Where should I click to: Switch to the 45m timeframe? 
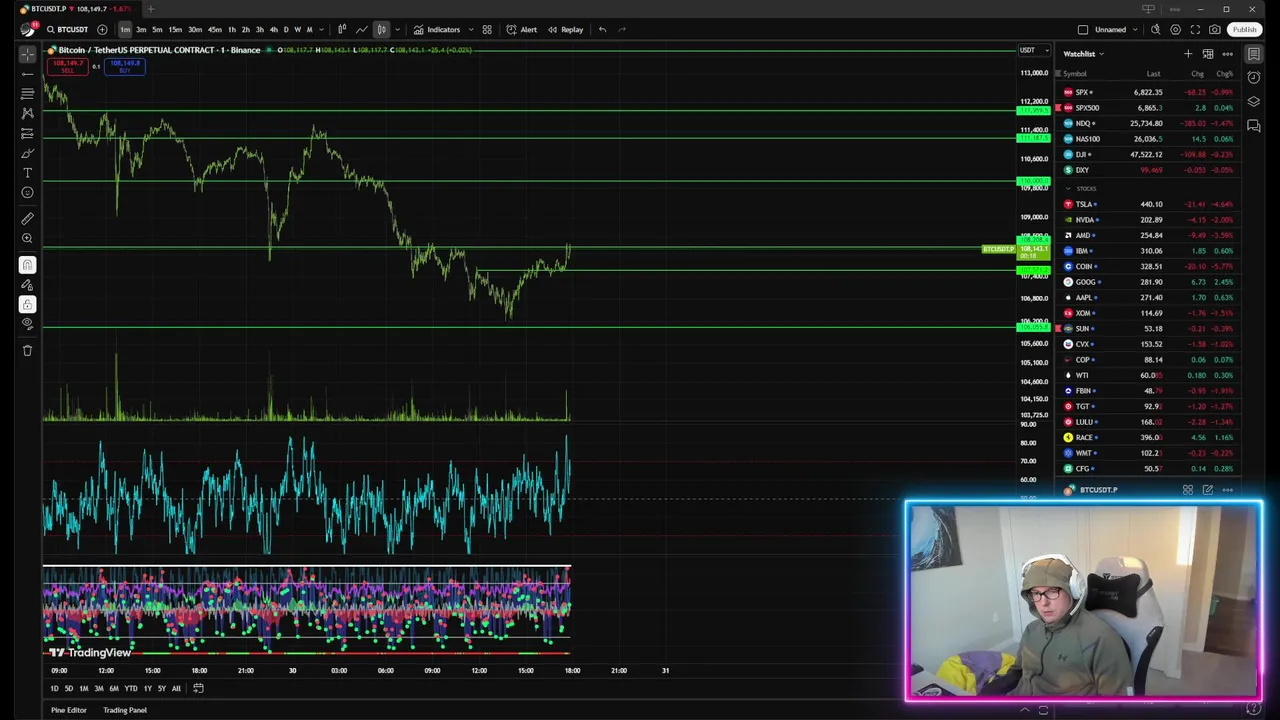(215, 30)
